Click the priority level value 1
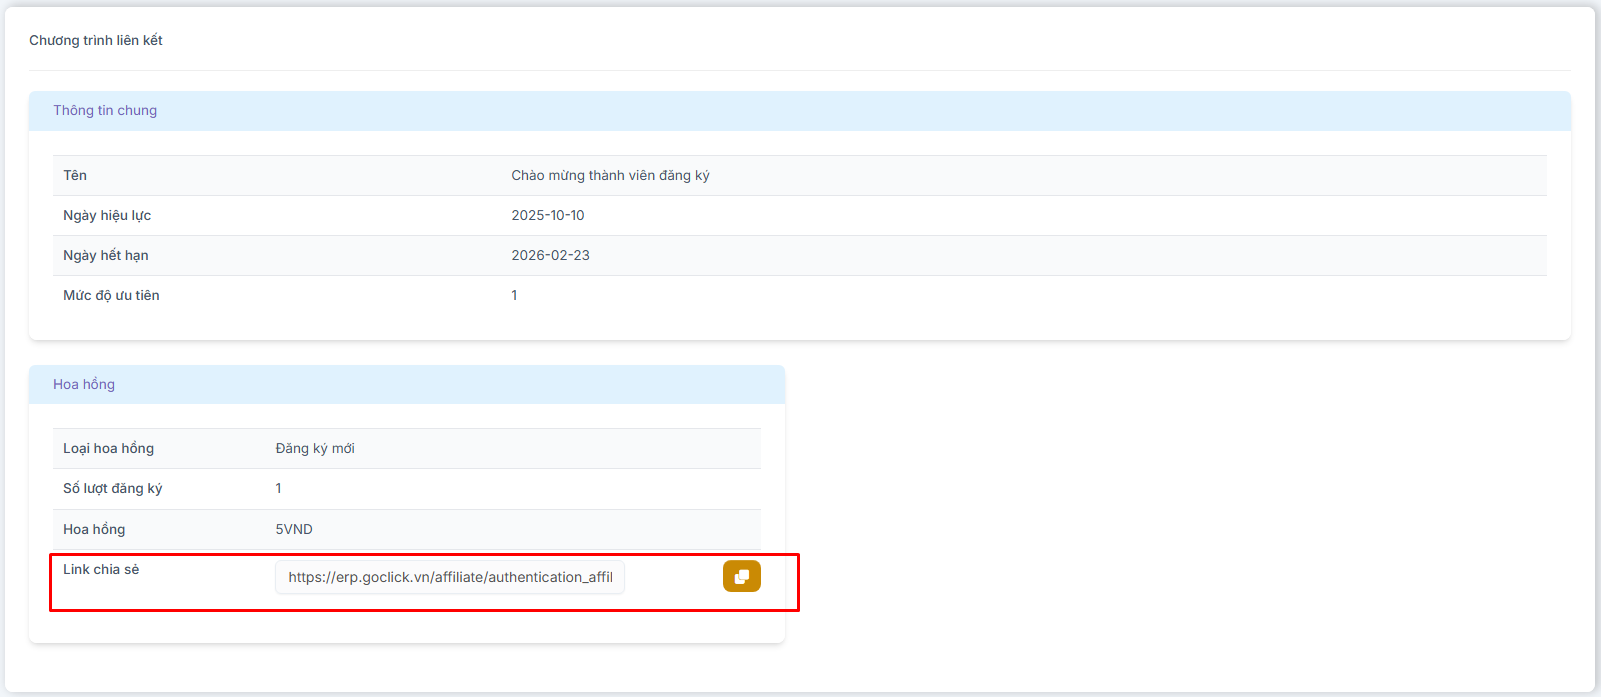1601x697 pixels. pos(514,295)
